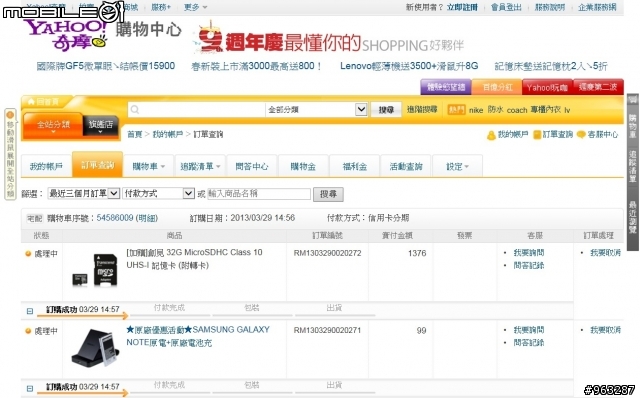Click the 國際牌GF5微單眼 promo link
This screenshot has height=398, width=640.
coord(106,66)
